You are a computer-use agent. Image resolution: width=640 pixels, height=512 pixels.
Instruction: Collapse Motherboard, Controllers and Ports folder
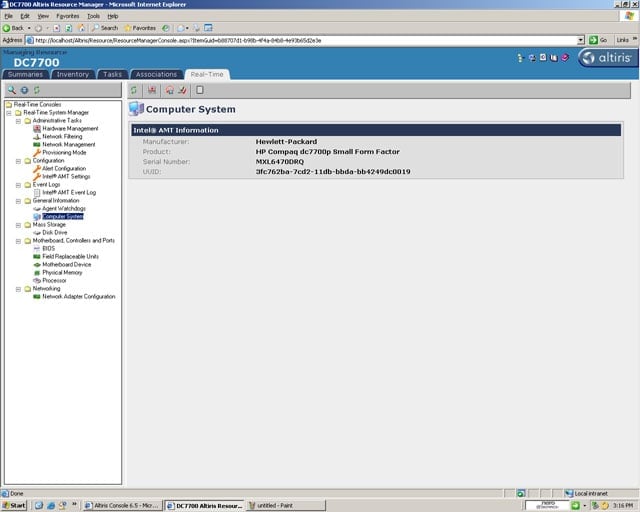click(x=18, y=241)
